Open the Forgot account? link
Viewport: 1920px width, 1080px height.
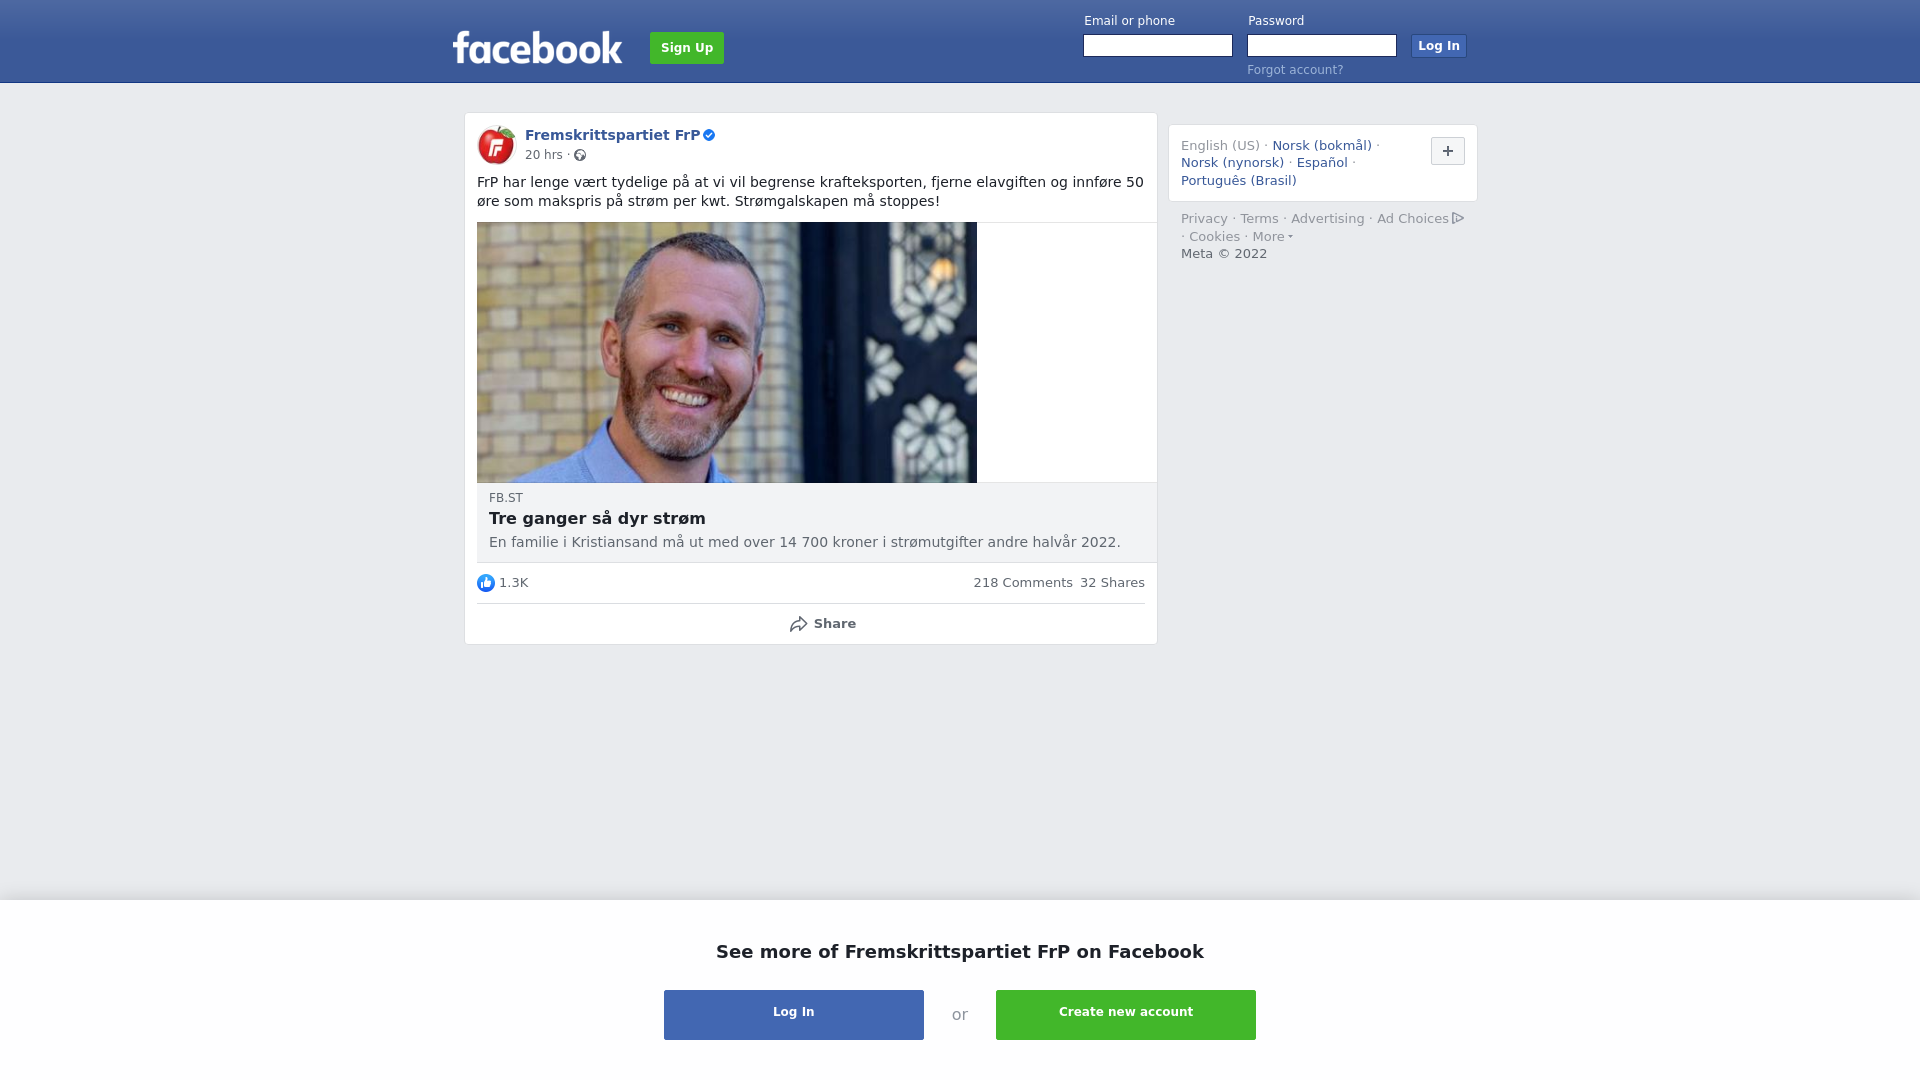pos(1295,70)
